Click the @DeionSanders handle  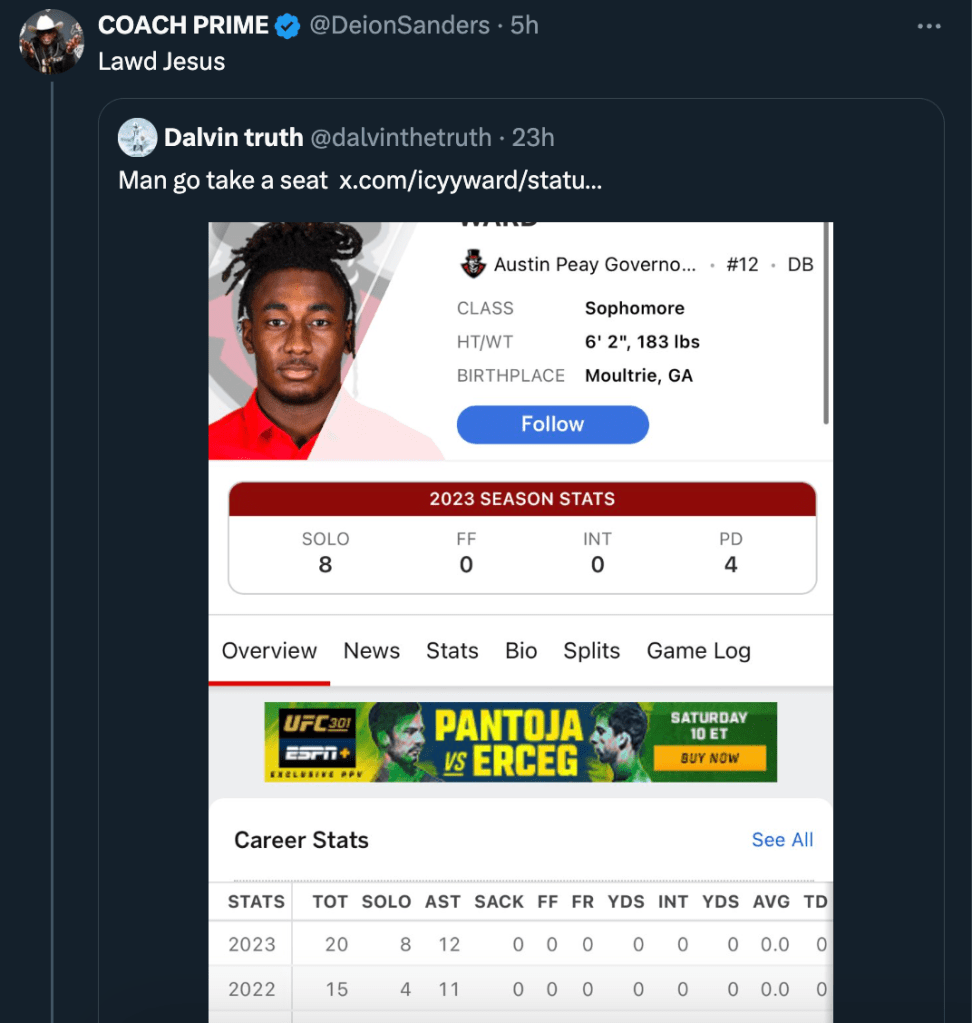pyautogui.click(x=400, y=26)
